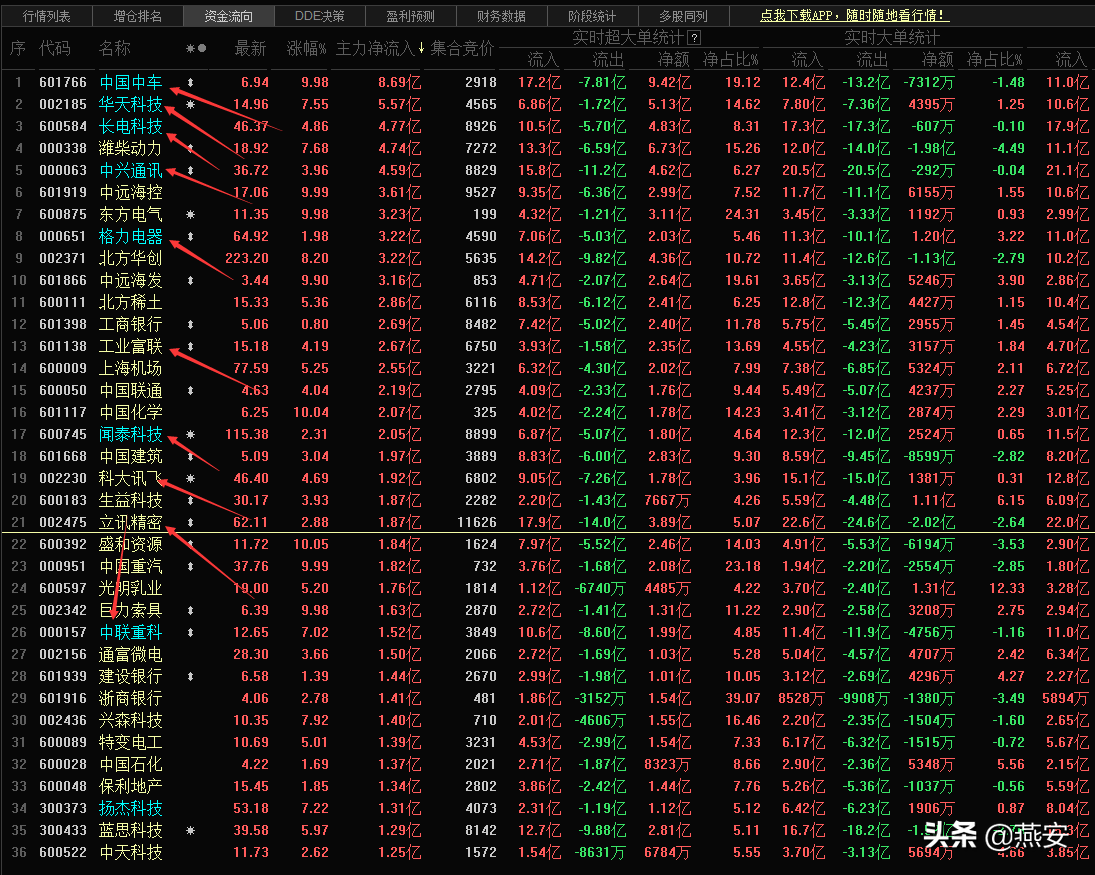Select stock name 盛和资源

click(x=131, y=545)
